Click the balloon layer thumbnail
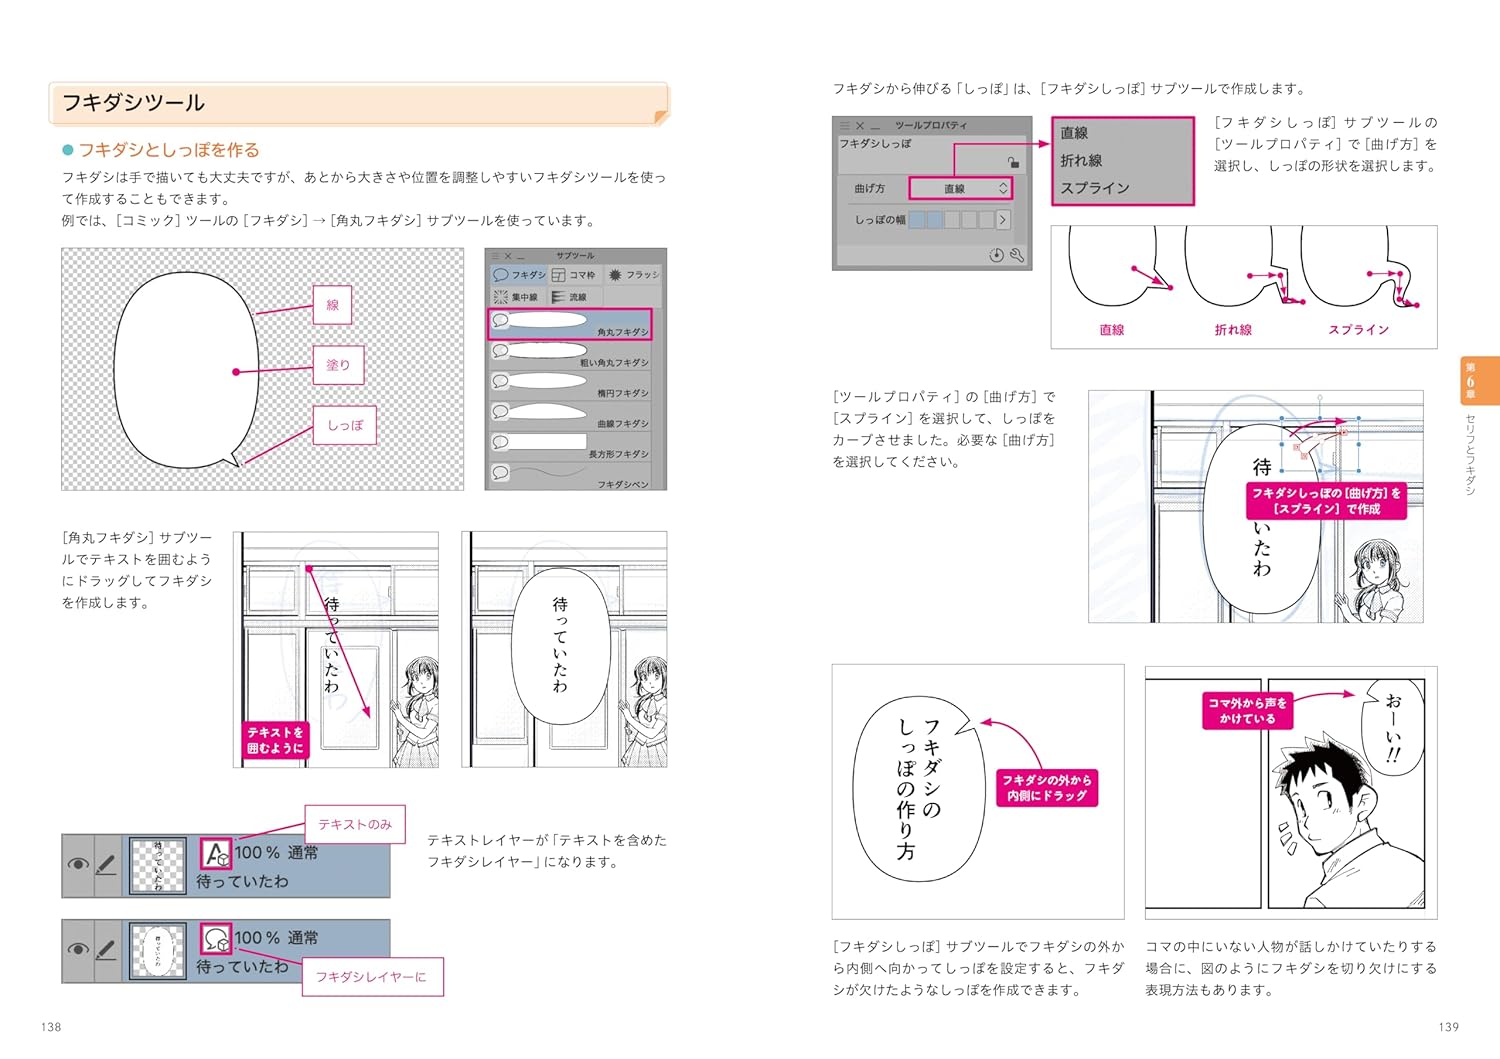This screenshot has width=1500, height=1059. click(158, 951)
